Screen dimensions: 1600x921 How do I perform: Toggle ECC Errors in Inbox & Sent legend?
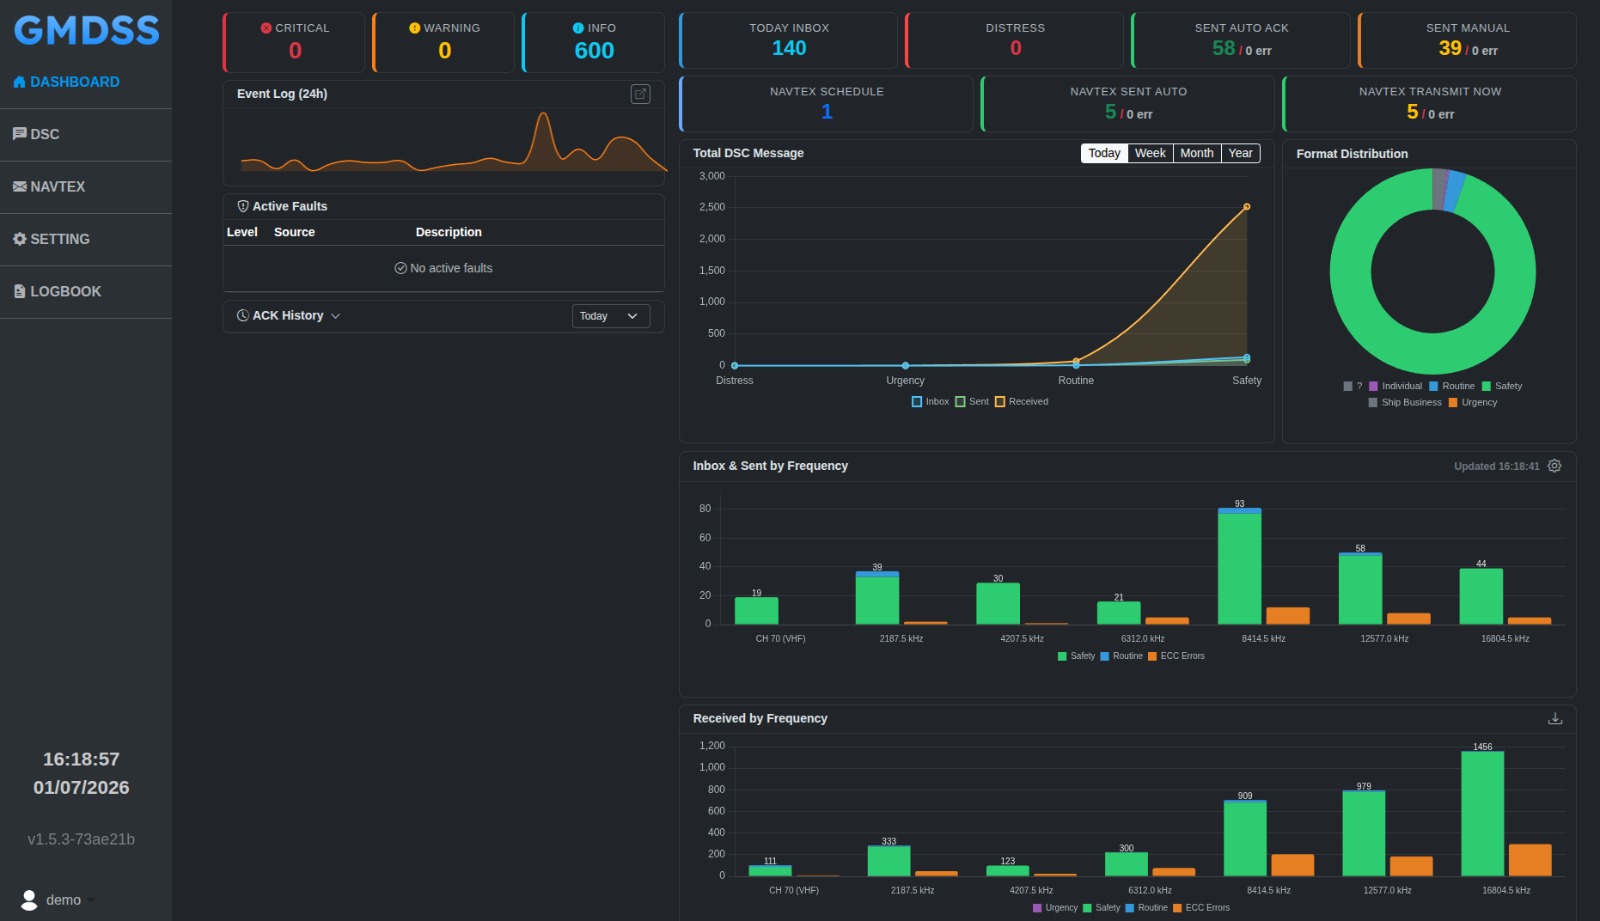coord(1176,656)
